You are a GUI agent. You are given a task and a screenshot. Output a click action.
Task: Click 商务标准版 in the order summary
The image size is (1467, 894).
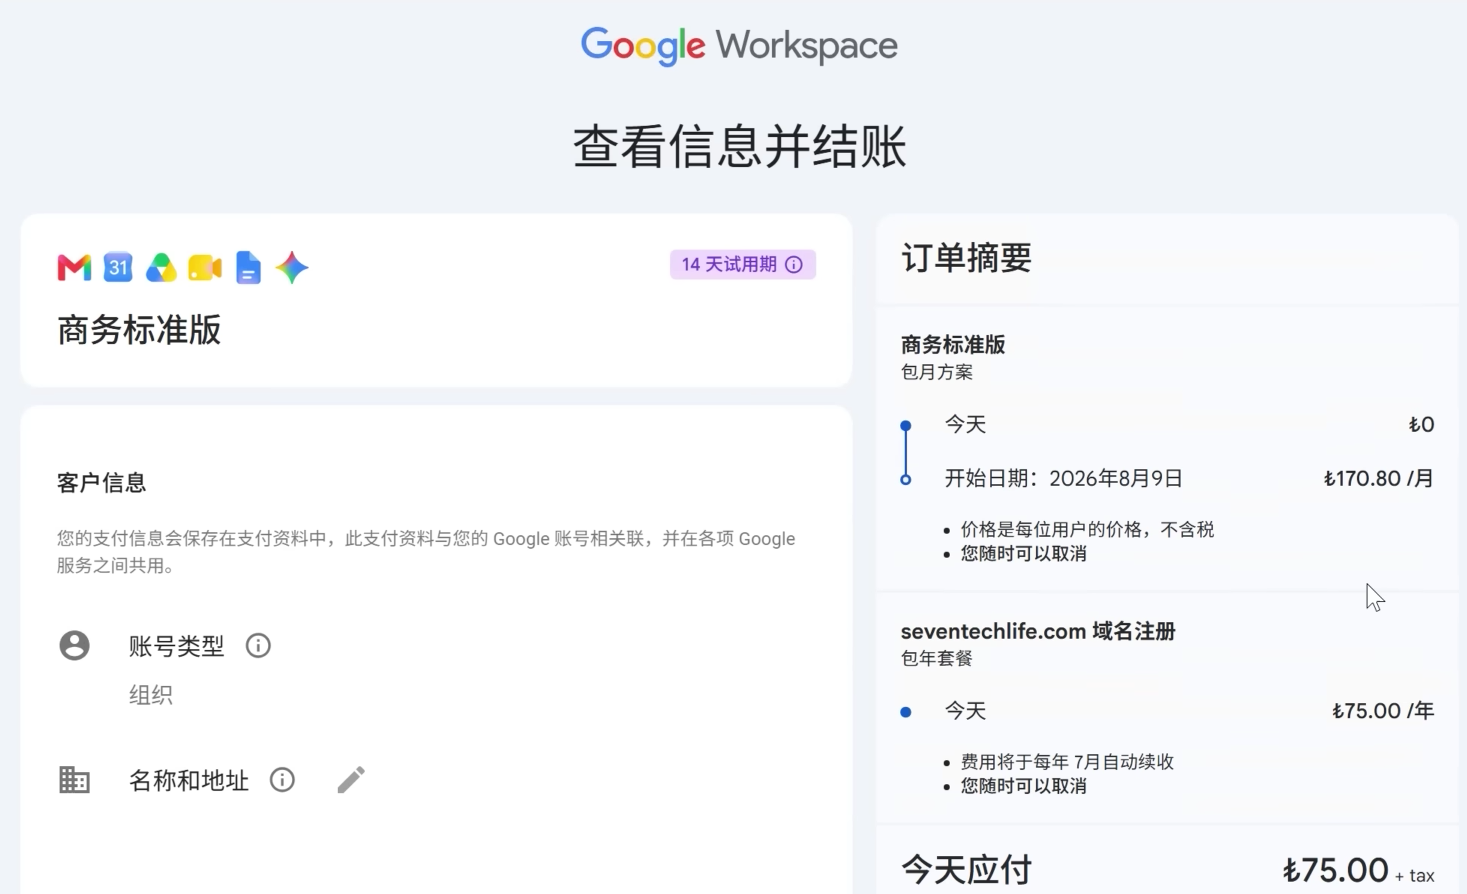[x=953, y=345]
